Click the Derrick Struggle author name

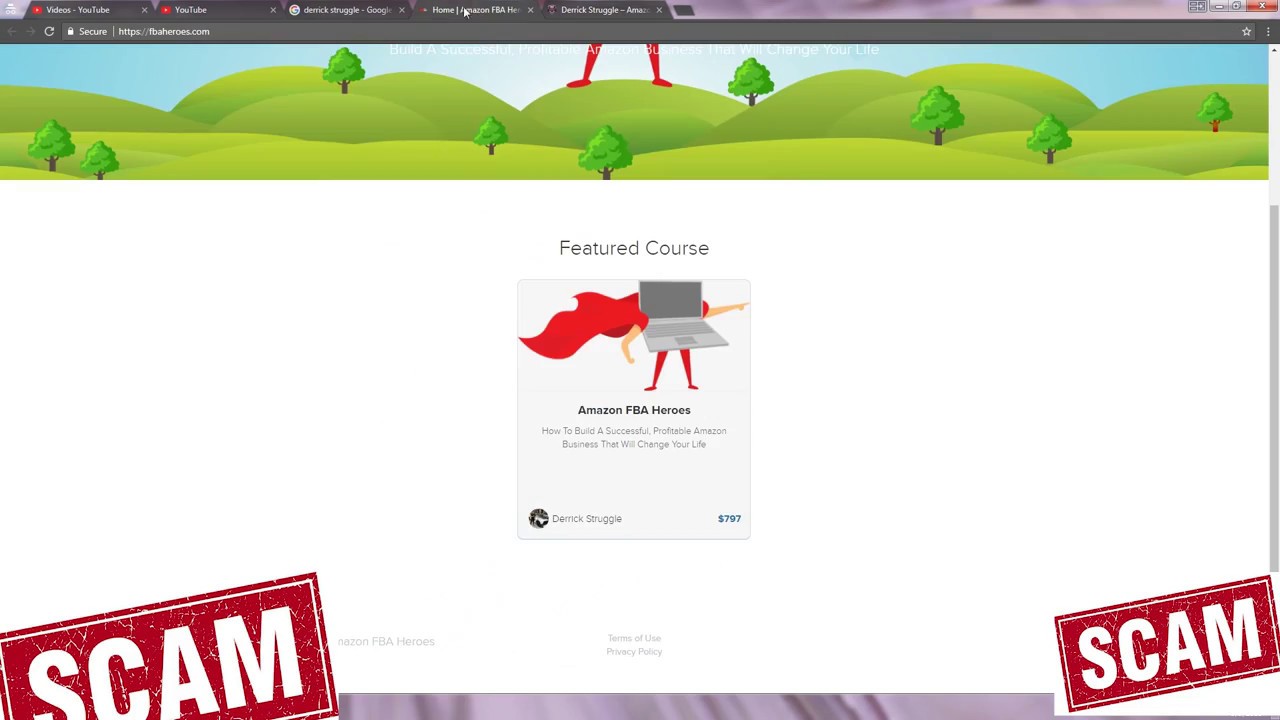click(587, 519)
